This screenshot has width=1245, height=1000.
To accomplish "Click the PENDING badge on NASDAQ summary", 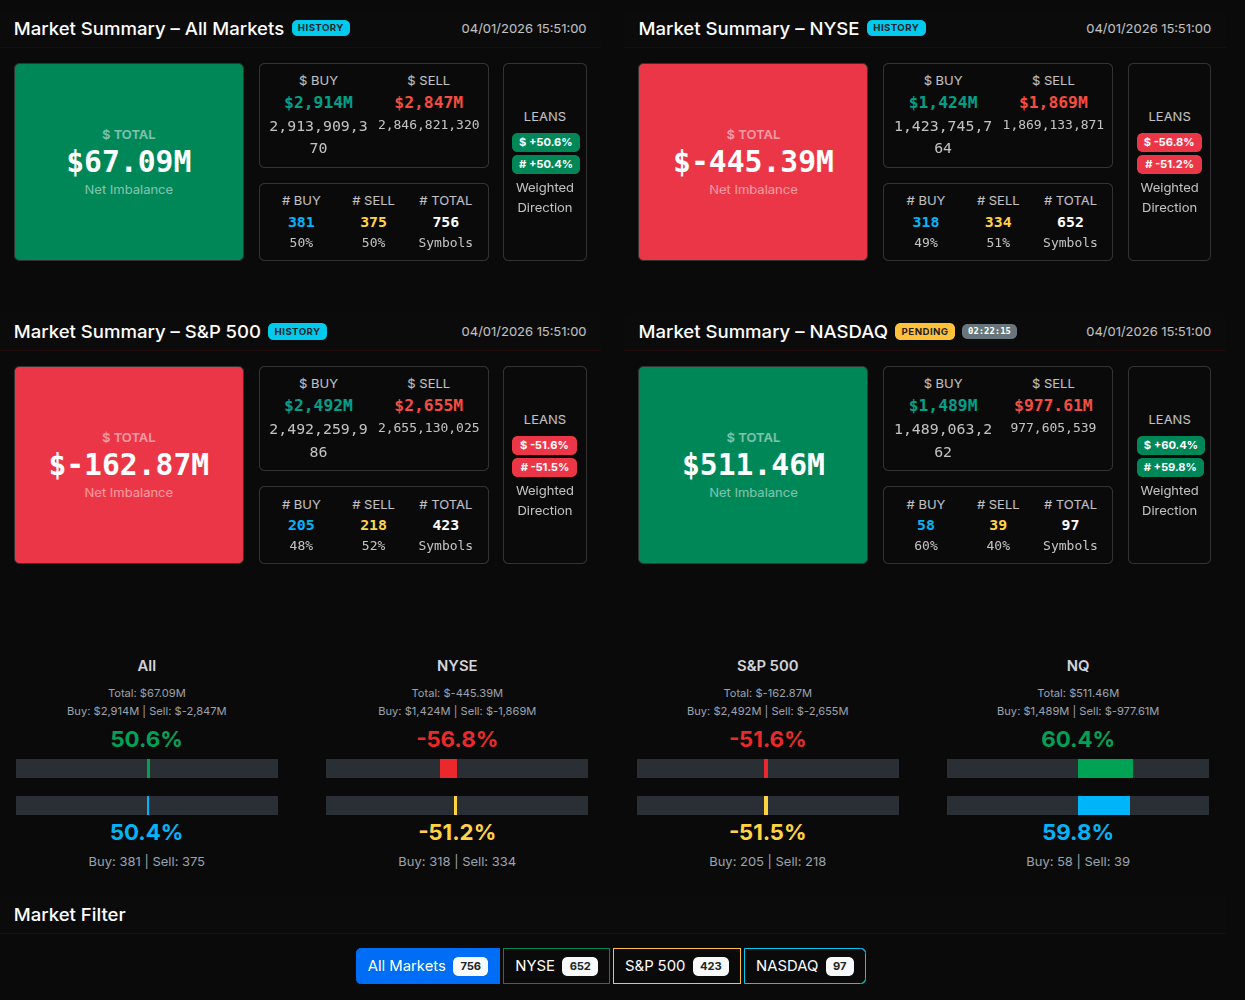I will (x=924, y=331).
